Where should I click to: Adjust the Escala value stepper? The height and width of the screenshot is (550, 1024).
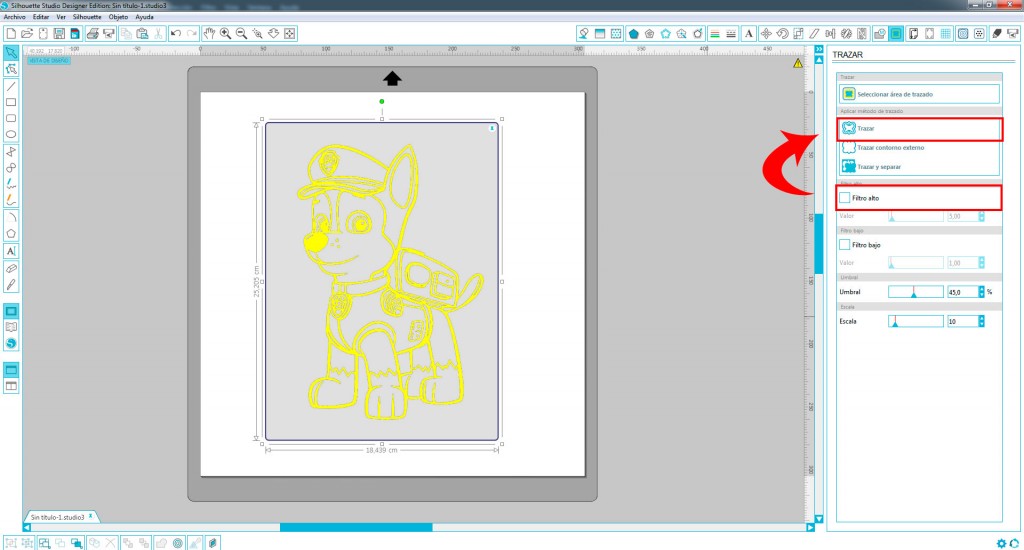click(x=981, y=321)
